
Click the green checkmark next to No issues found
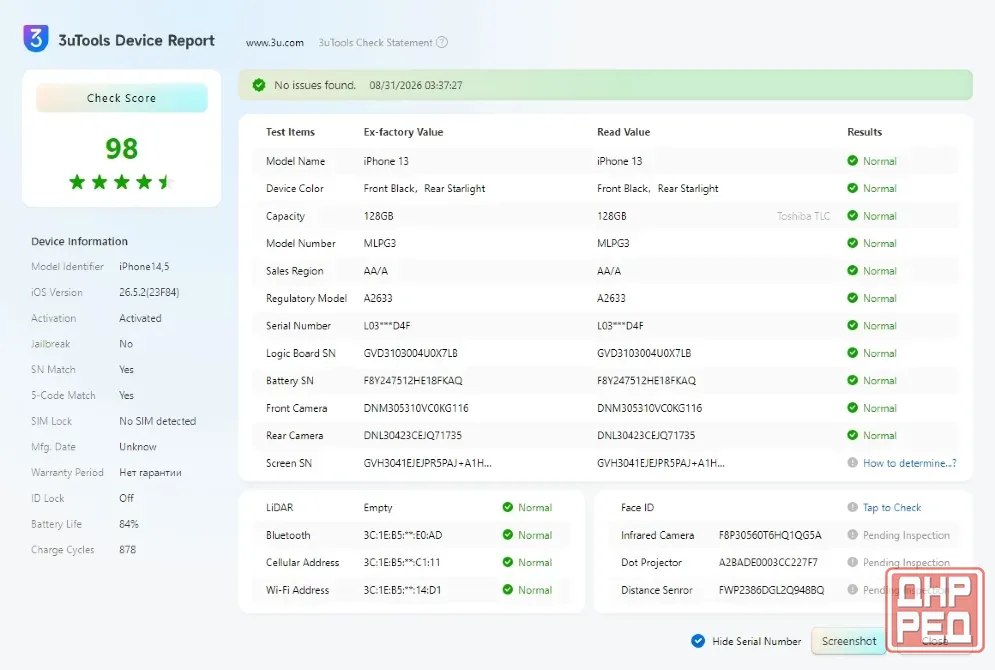pos(259,85)
